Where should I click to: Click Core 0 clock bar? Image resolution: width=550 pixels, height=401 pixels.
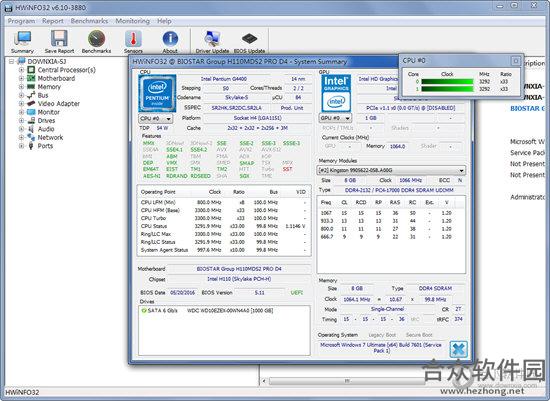[x=447, y=81]
